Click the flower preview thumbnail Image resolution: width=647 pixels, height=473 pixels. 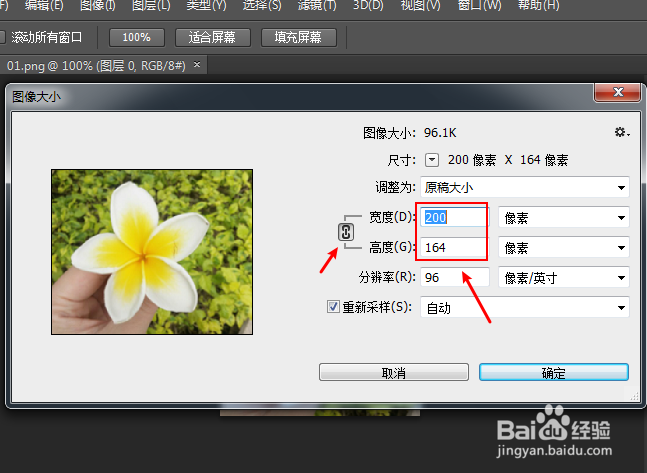coord(152,252)
